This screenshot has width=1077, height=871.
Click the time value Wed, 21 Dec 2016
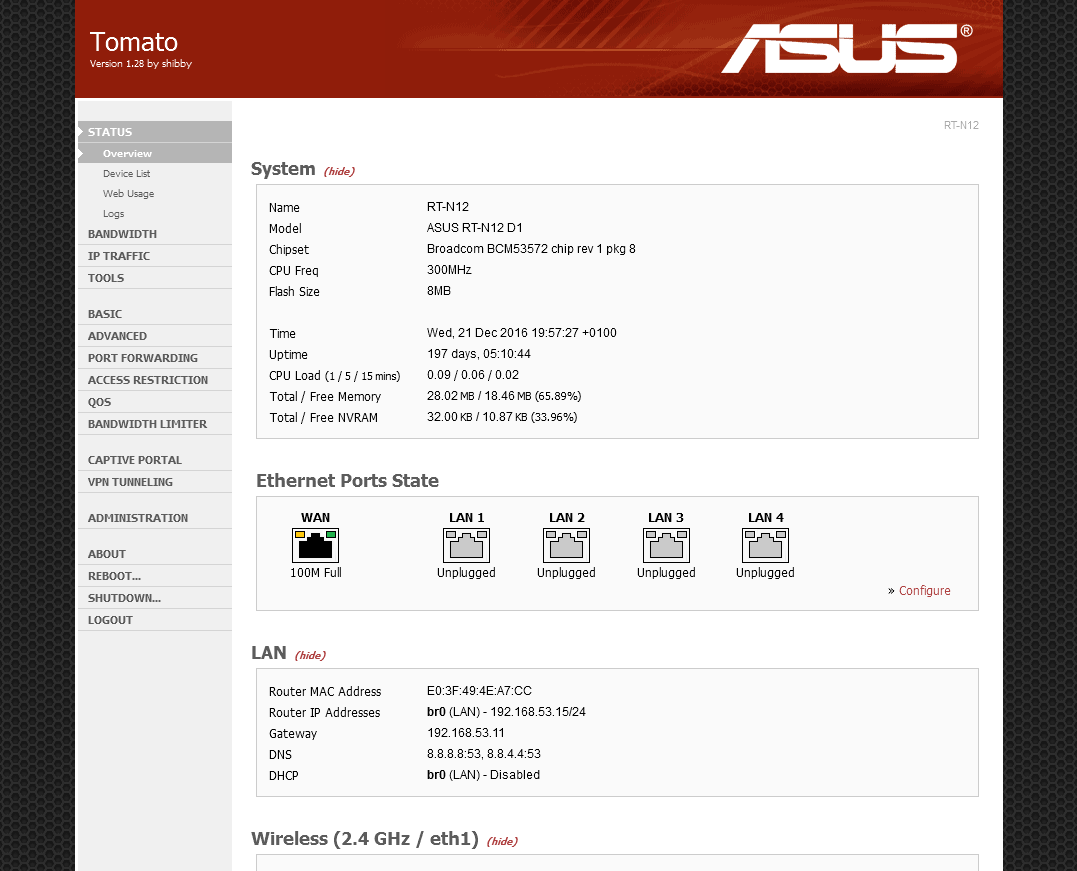[521, 333]
